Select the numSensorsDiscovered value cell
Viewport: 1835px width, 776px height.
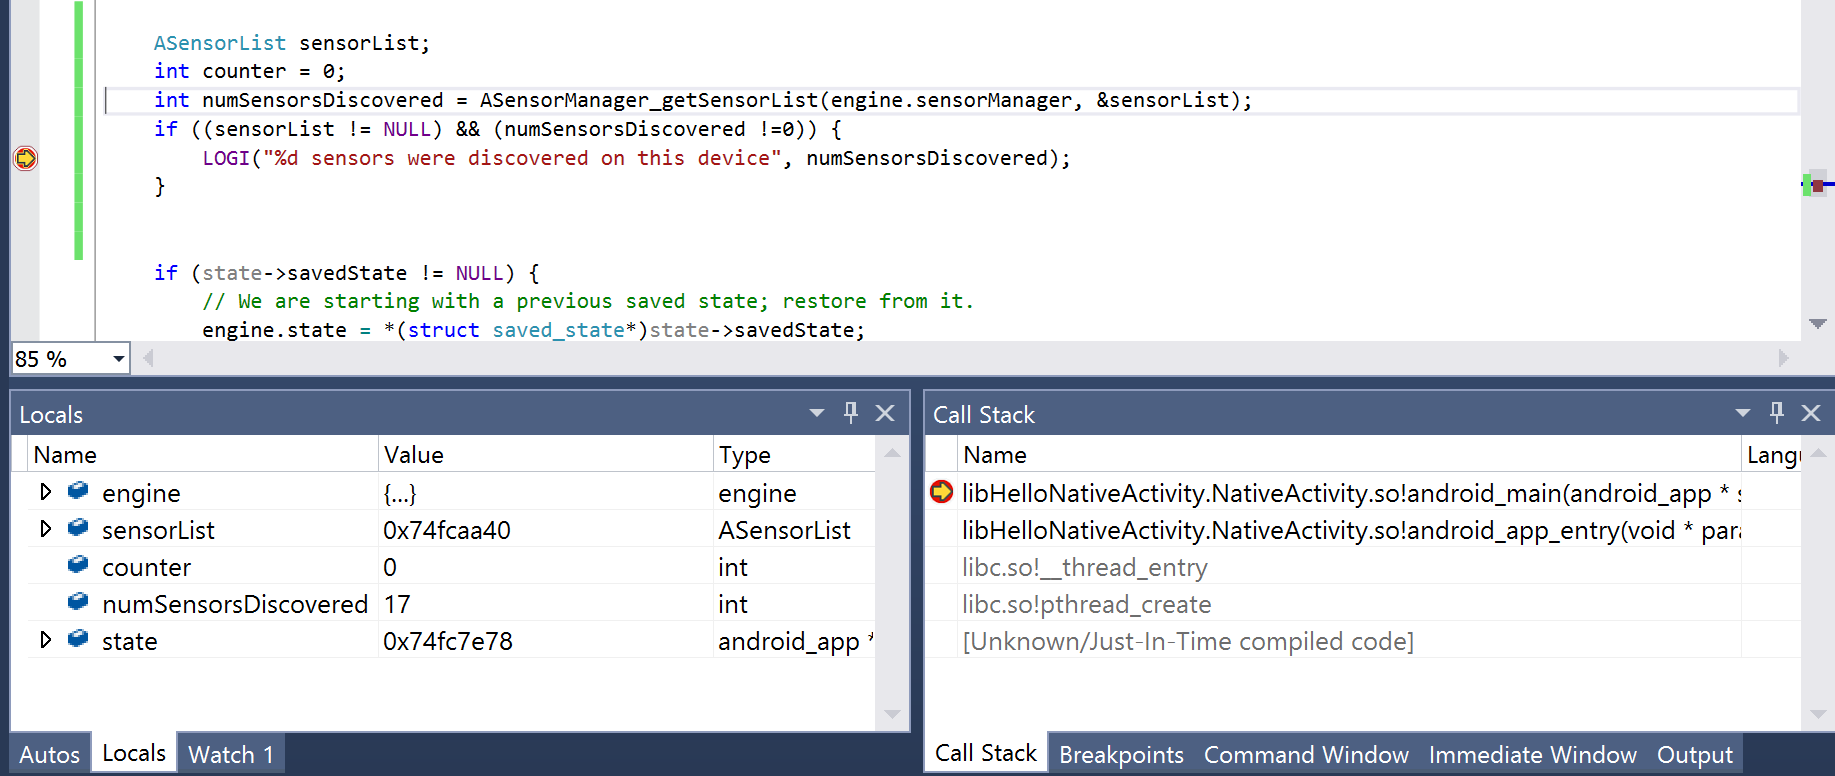545,604
